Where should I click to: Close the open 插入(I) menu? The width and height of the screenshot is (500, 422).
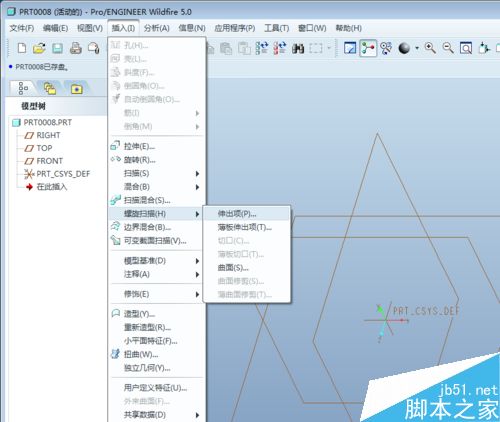(x=123, y=28)
